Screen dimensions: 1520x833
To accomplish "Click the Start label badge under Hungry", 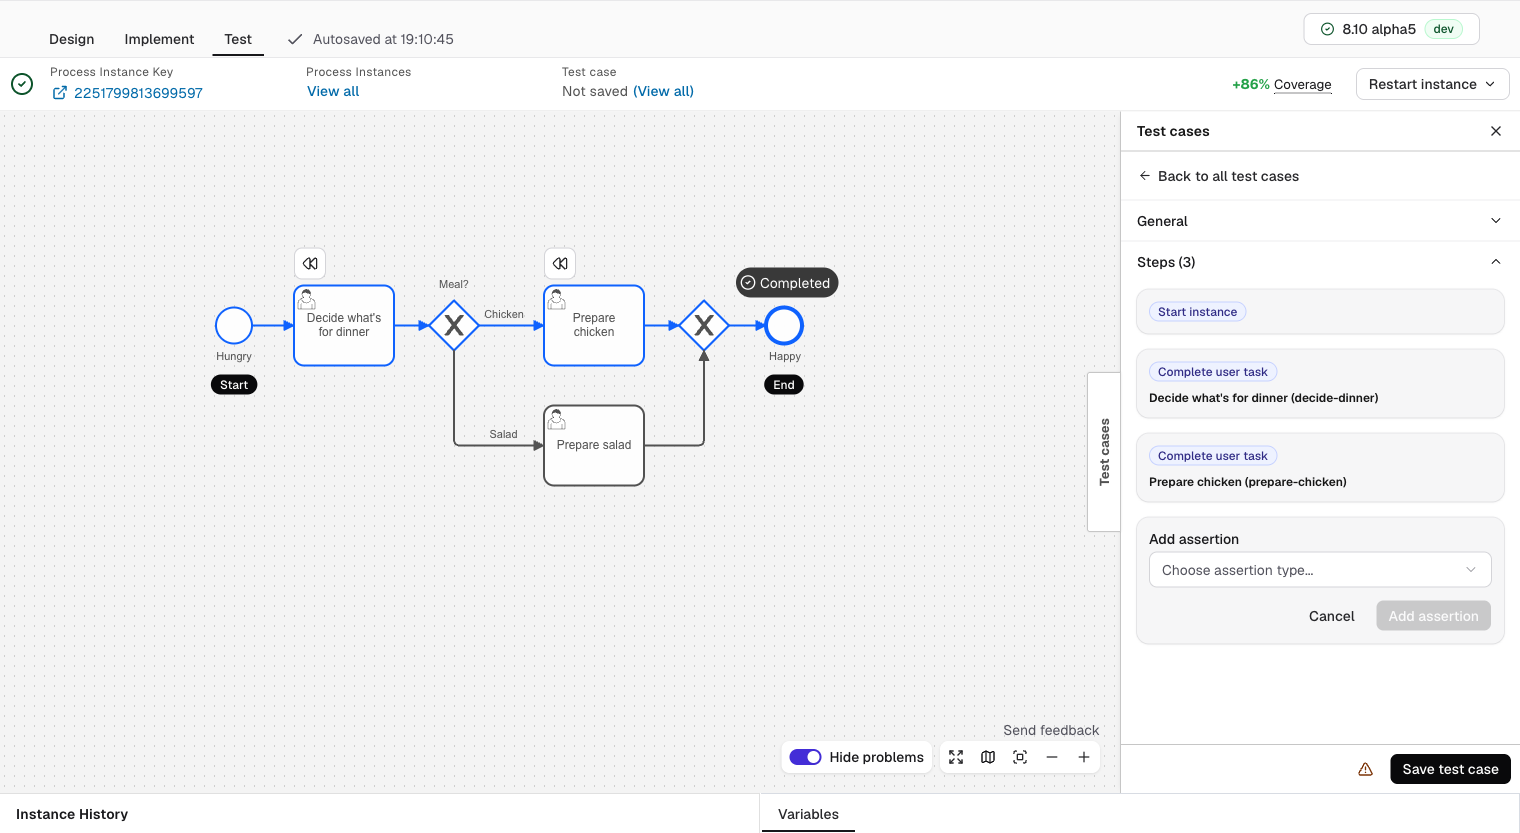I will tap(234, 385).
